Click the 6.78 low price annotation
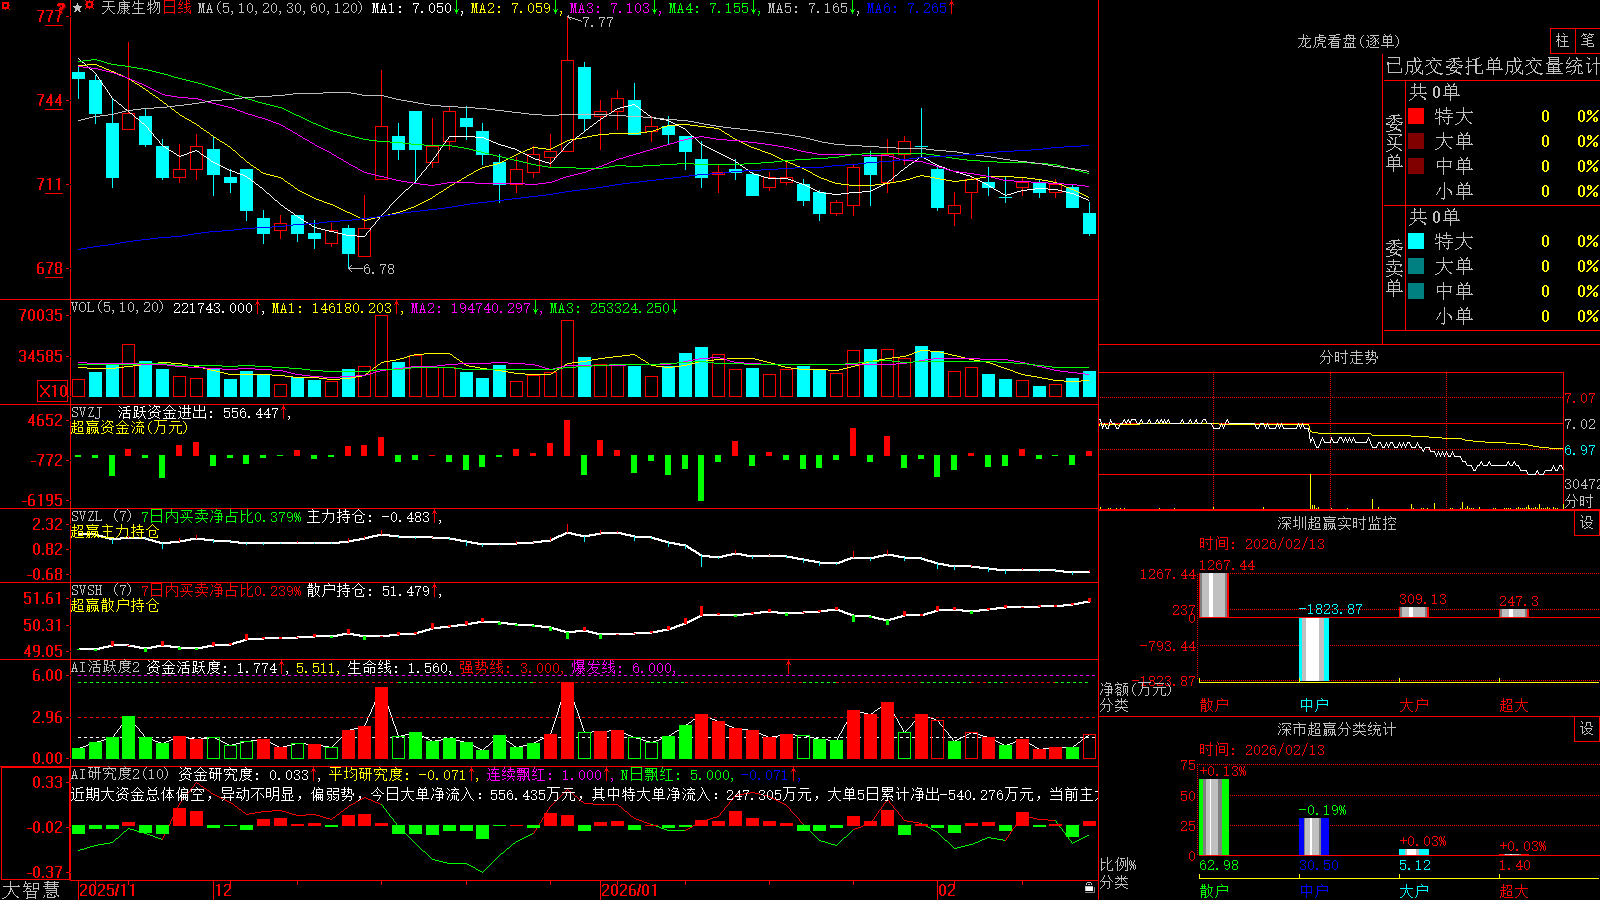This screenshot has width=1600, height=900. [378, 269]
